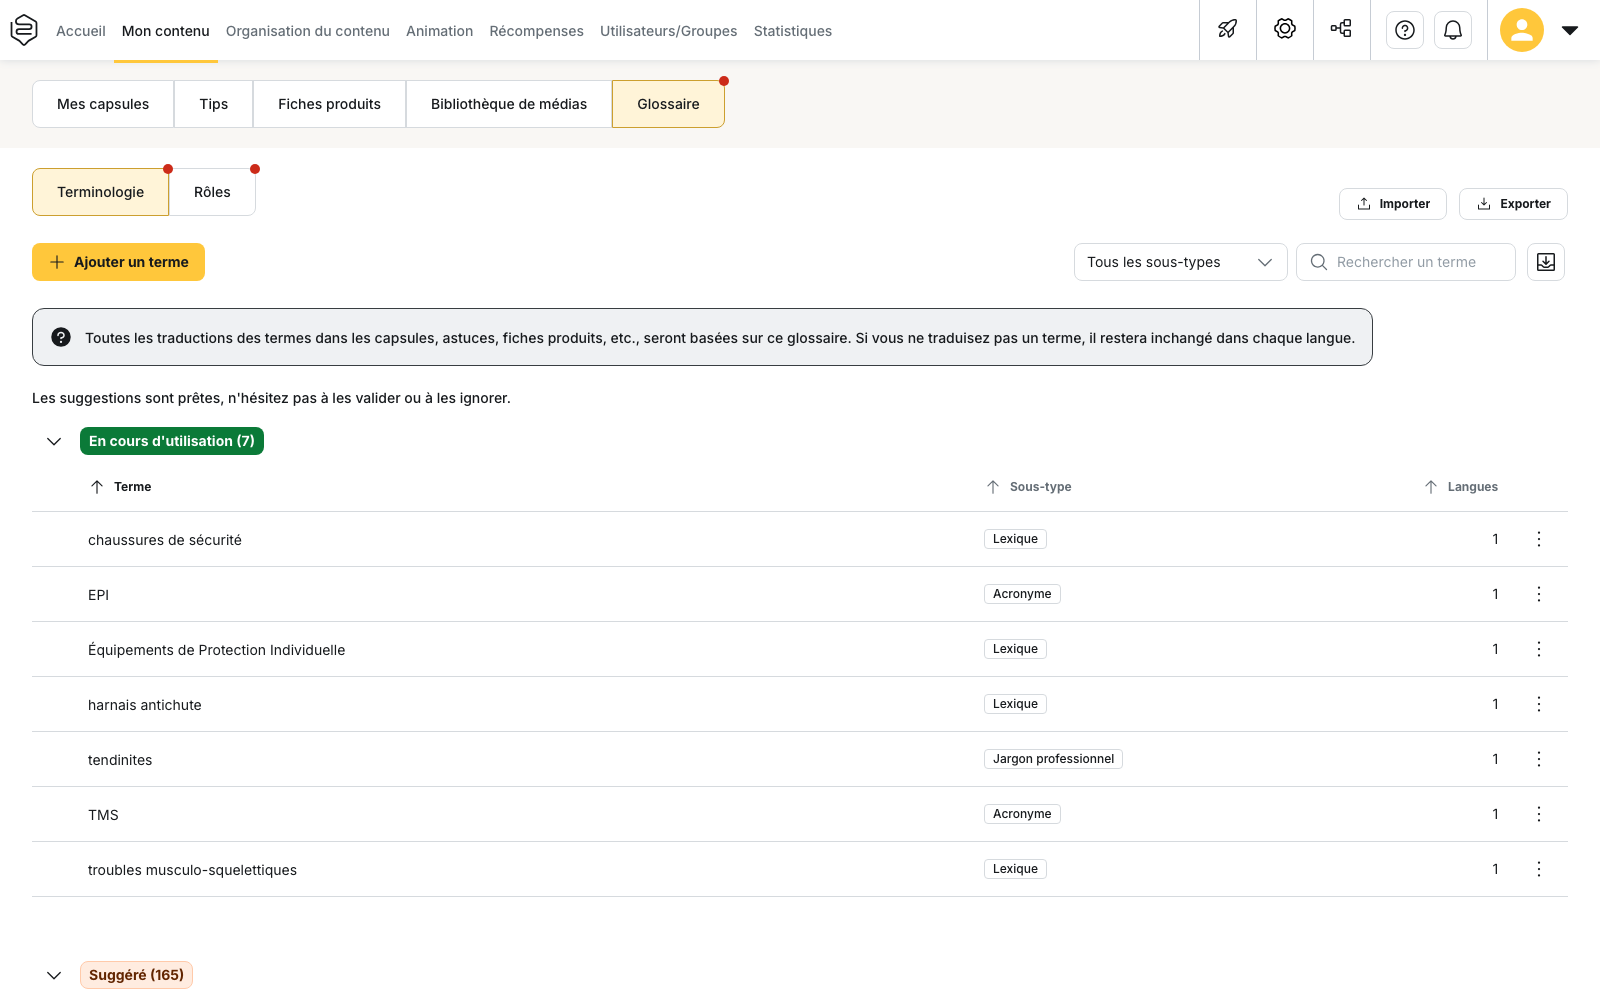Image resolution: width=1600 pixels, height=1000 pixels.
Task: Click the hierarchy structure icon
Action: pos(1342,29)
